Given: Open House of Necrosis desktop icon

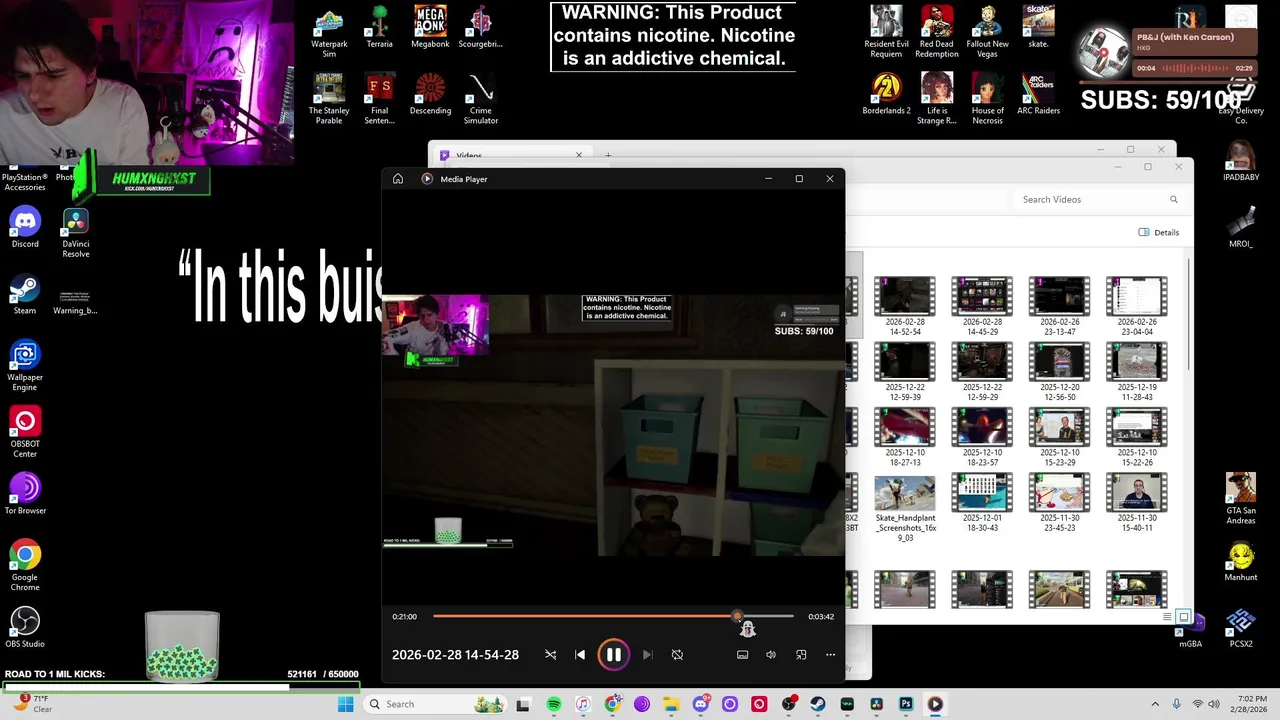Looking at the screenshot, I should coord(987,99).
